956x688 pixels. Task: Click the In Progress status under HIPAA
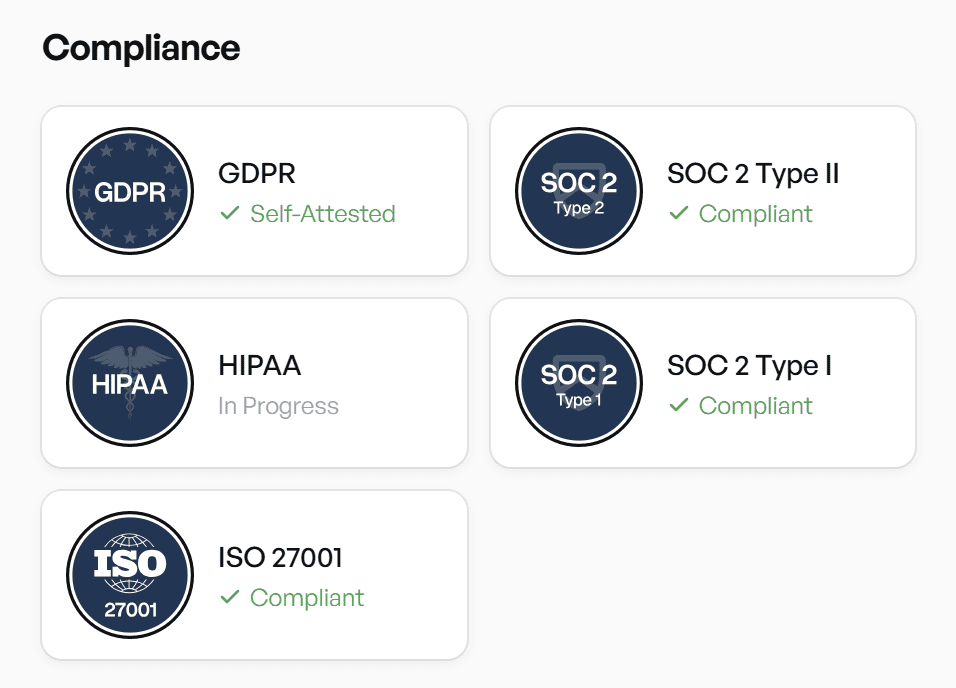click(279, 407)
